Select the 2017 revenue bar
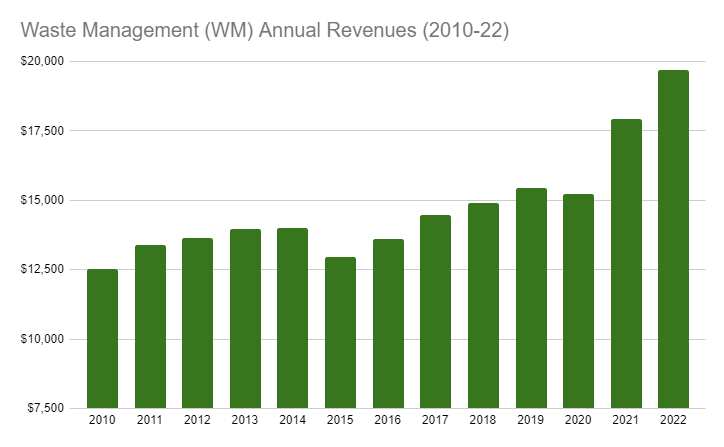Viewport: 724px width, 447px height. 435,312
